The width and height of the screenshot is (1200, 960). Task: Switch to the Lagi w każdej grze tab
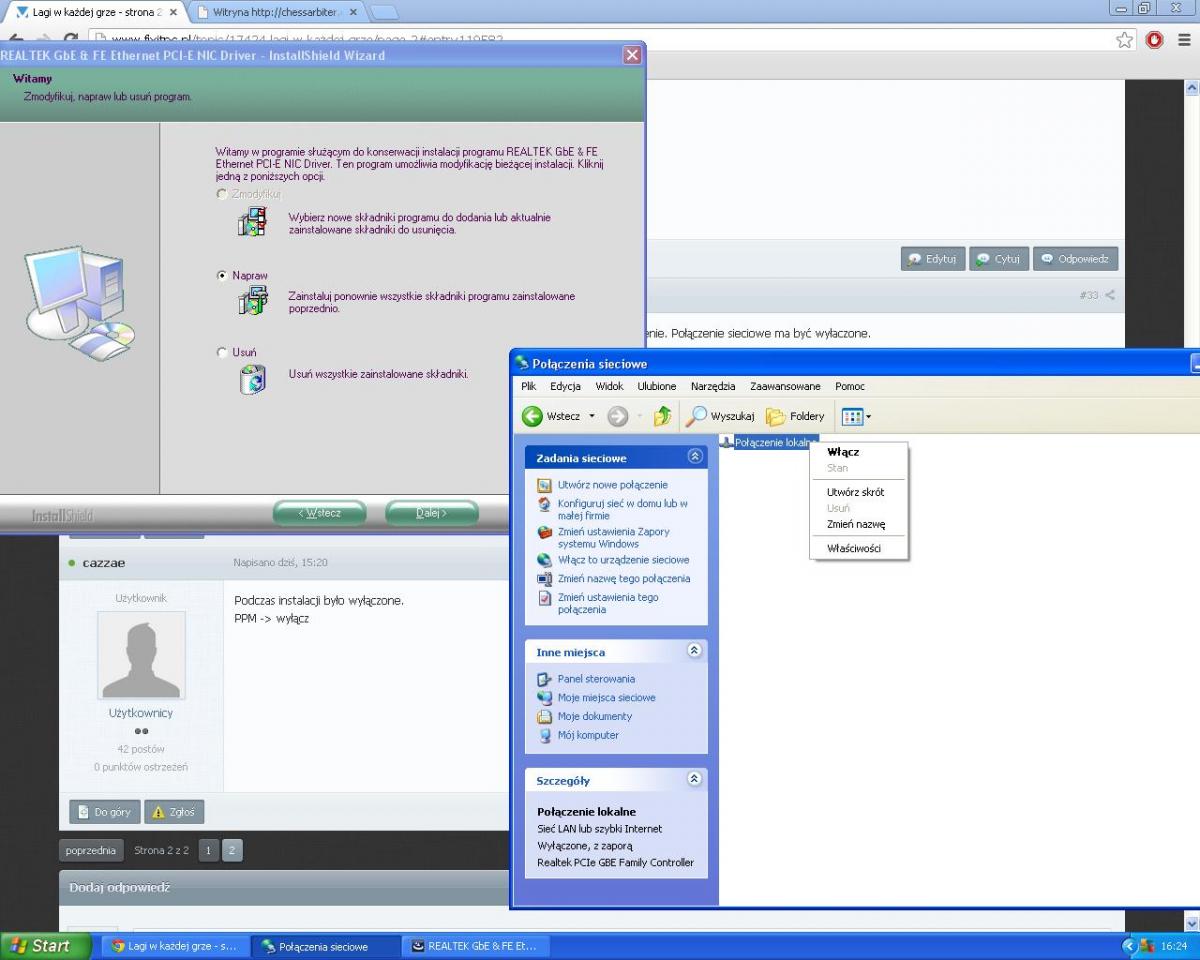click(96, 12)
